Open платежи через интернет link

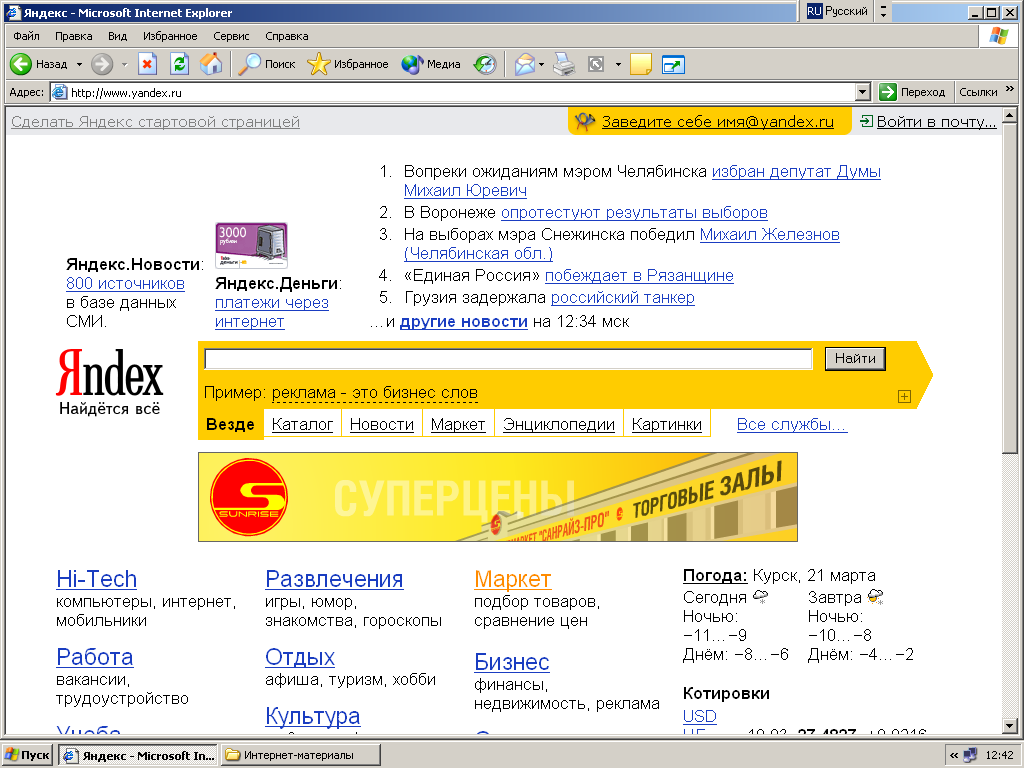272,312
